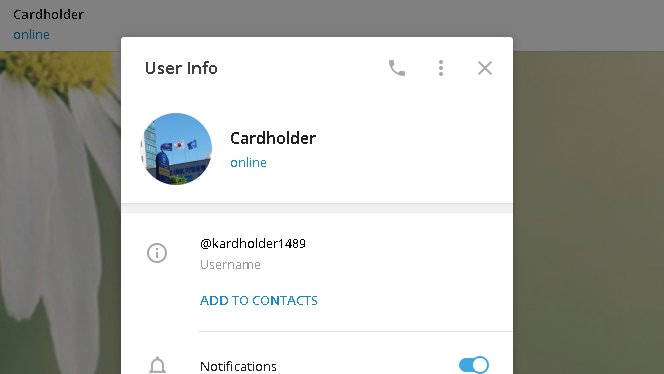This screenshot has width=664, height=374.
Task: Click the bell icon next to Notifications
Action: pyautogui.click(x=158, y=365)
